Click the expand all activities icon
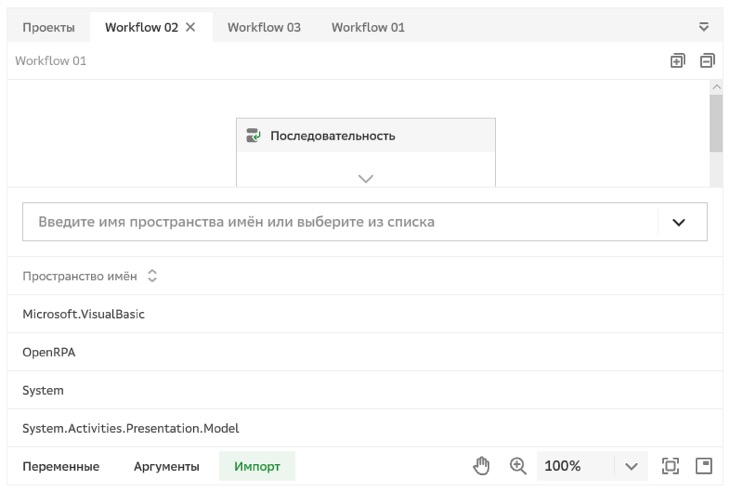The image size is (731, 498). point(677,61)
